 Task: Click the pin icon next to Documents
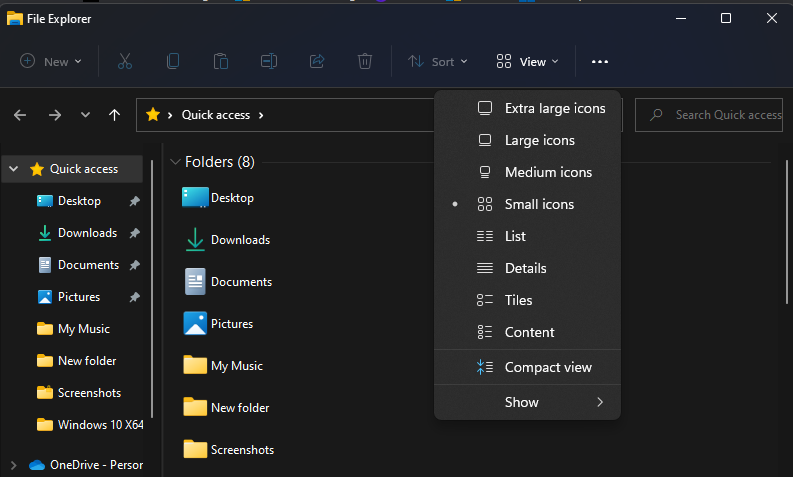point(135,265)
